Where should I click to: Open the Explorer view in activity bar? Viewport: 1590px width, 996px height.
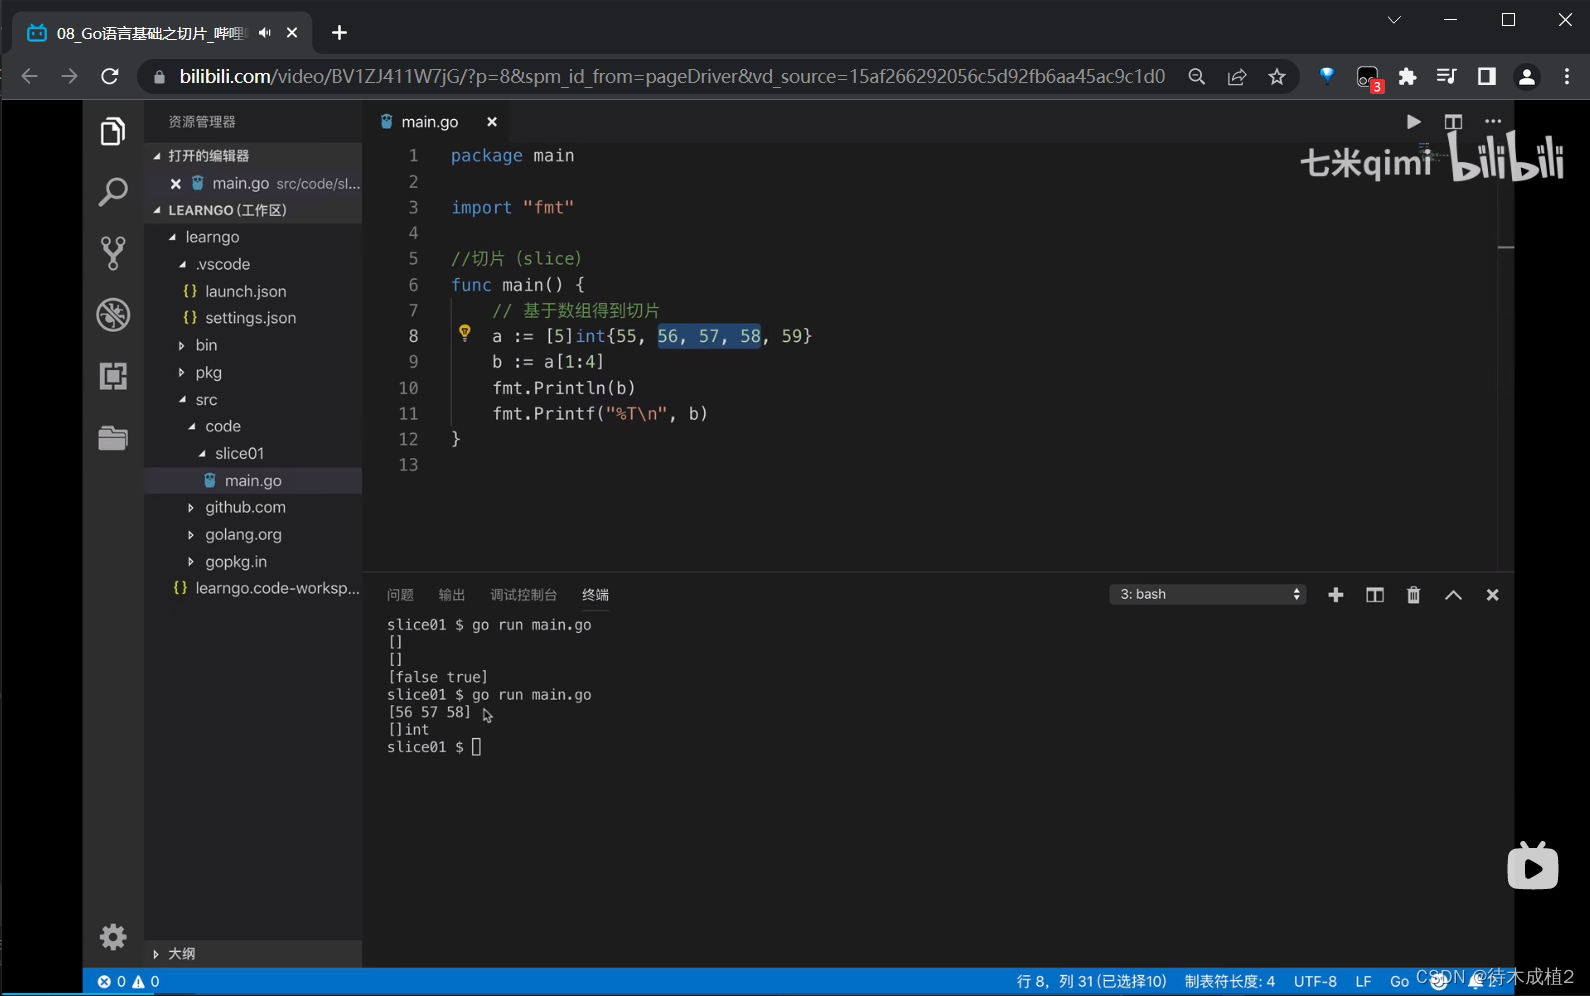coord(113,131)
